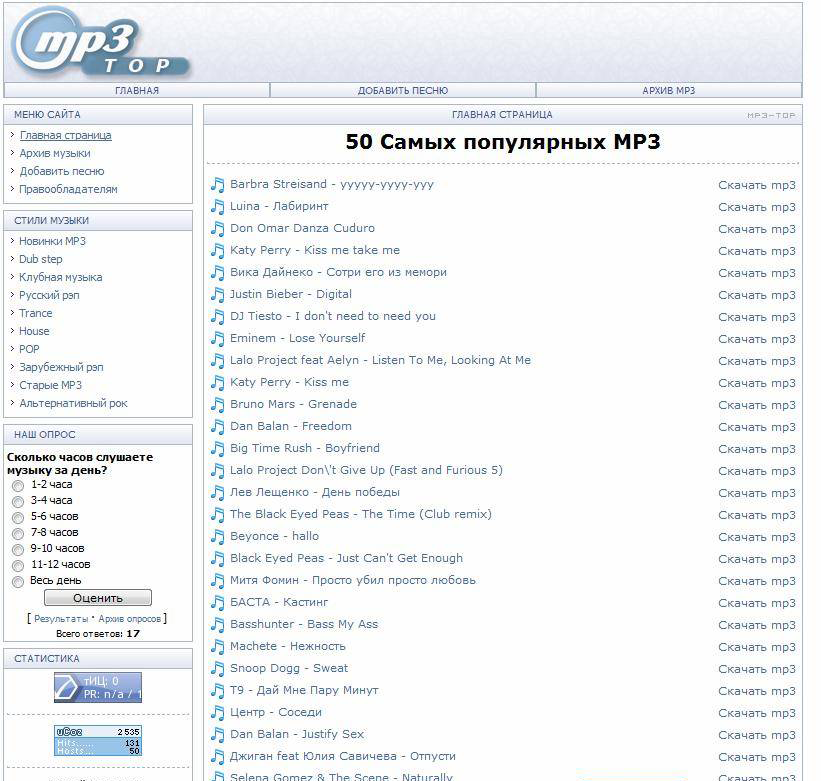Download mp3 for Barbra Streisand song

(757, 185)
